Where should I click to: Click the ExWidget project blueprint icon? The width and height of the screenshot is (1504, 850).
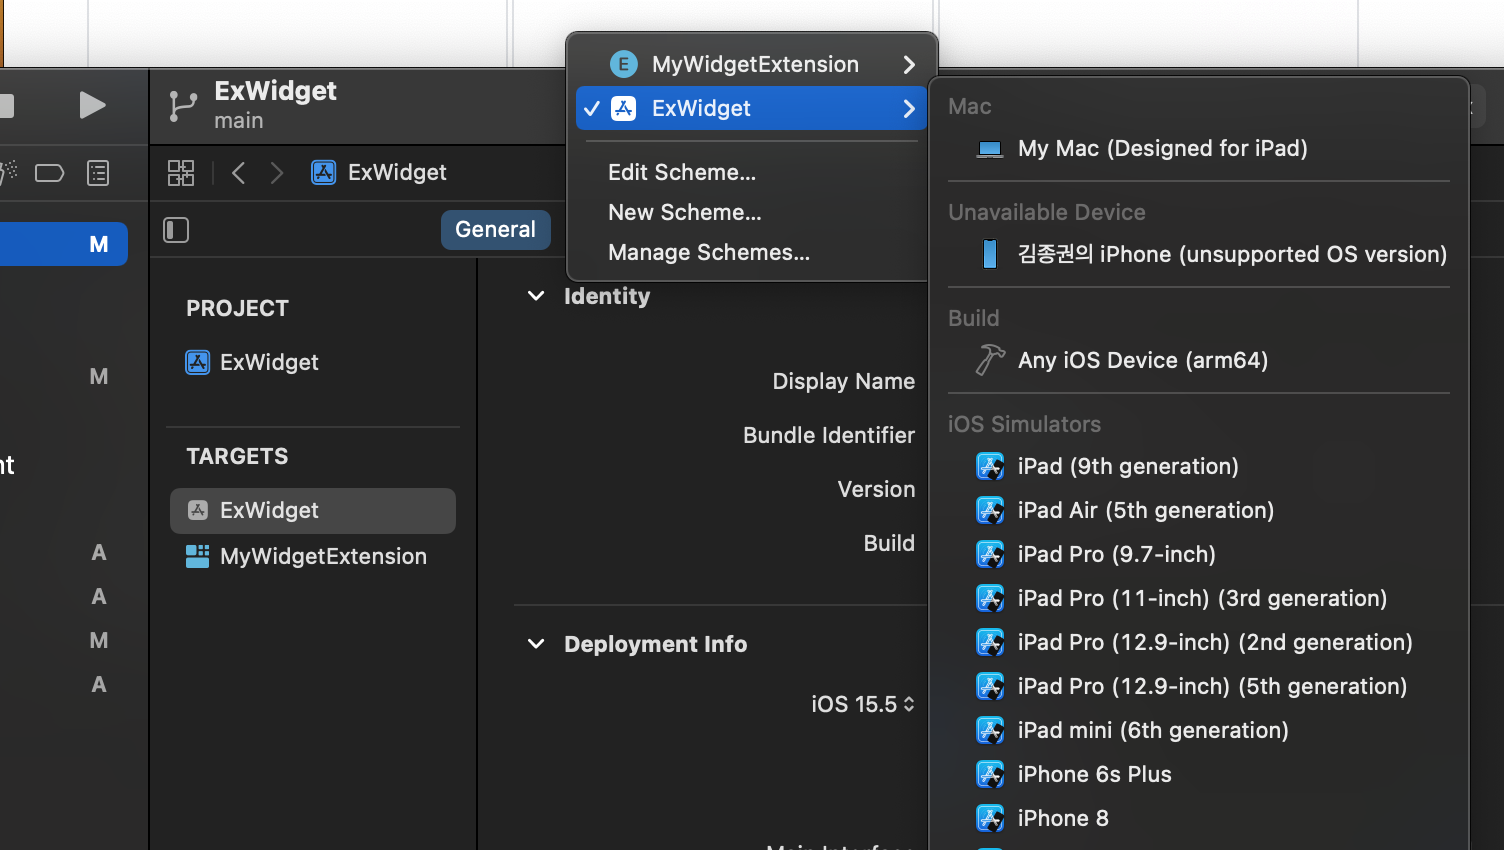click(198, 362)
